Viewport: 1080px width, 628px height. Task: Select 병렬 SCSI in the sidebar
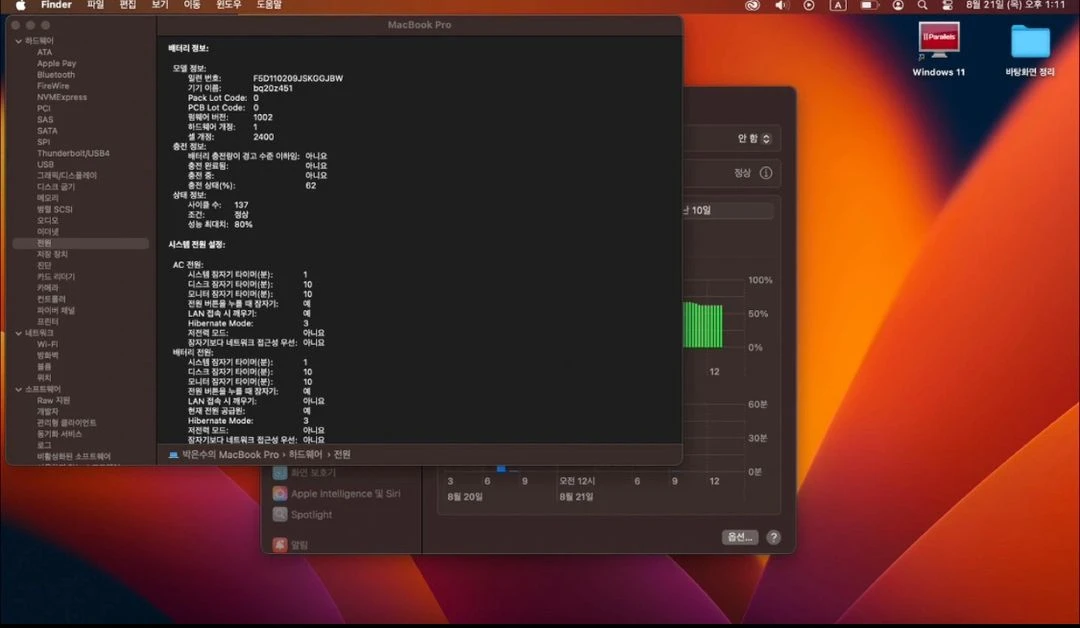(54, 209)
